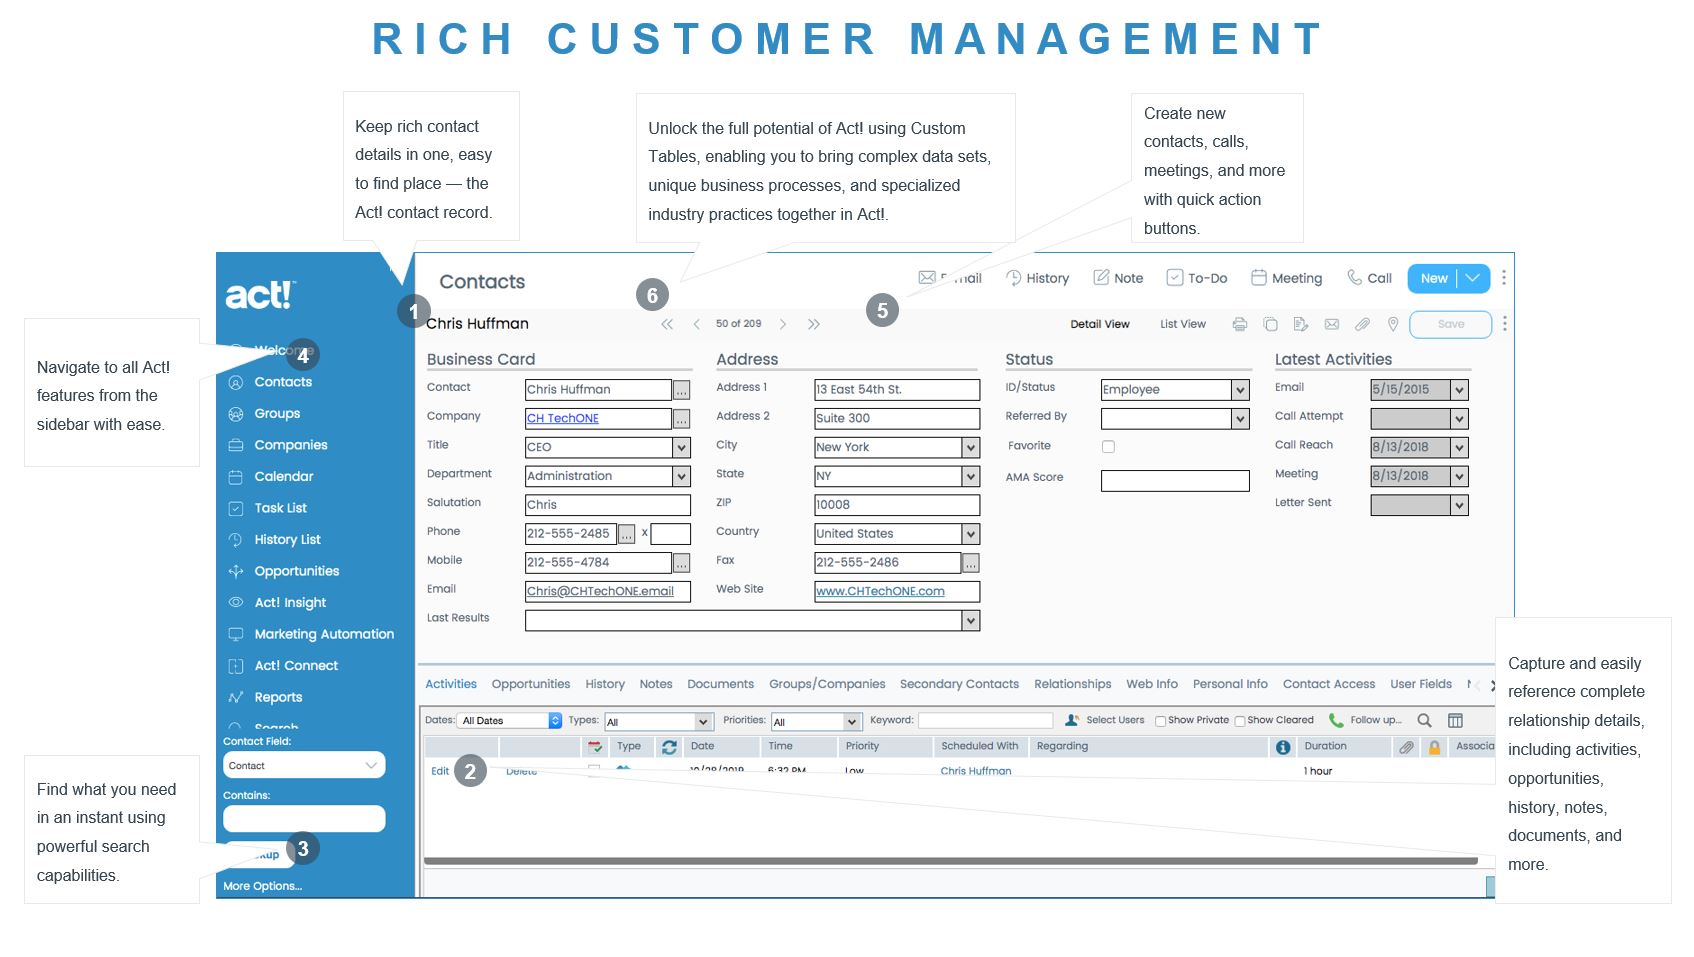Click the attach file paperclip icon

(1362, 324)
